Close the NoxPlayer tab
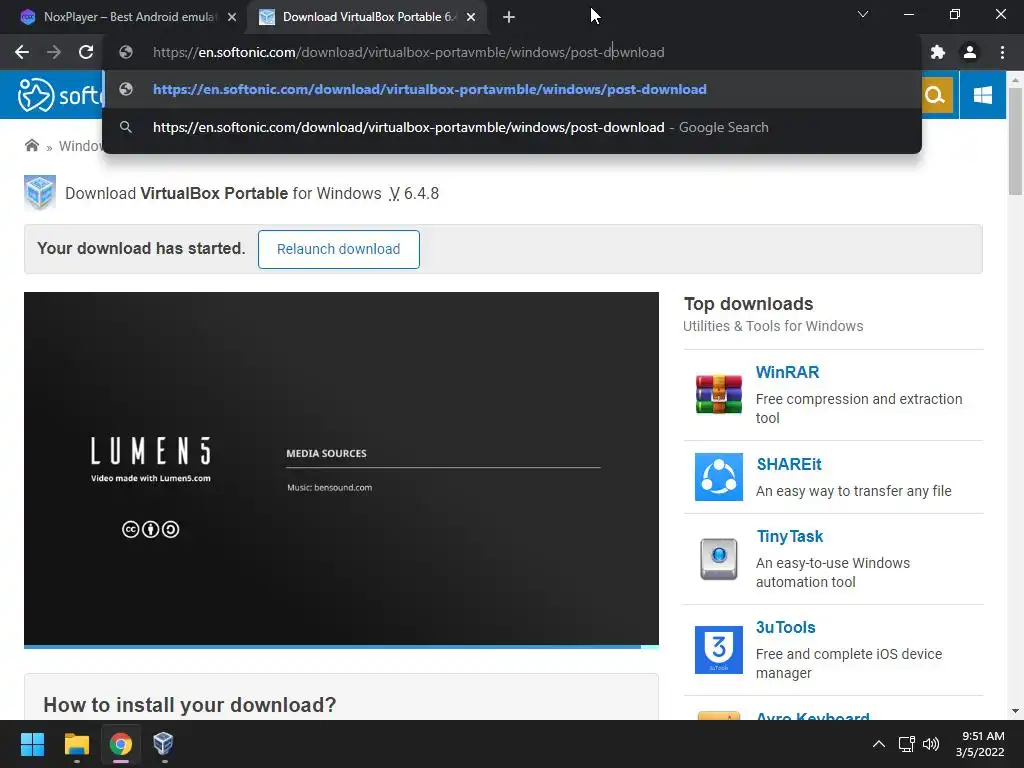The height and width of the screenshot is (768, 1024). click(232, 17)
